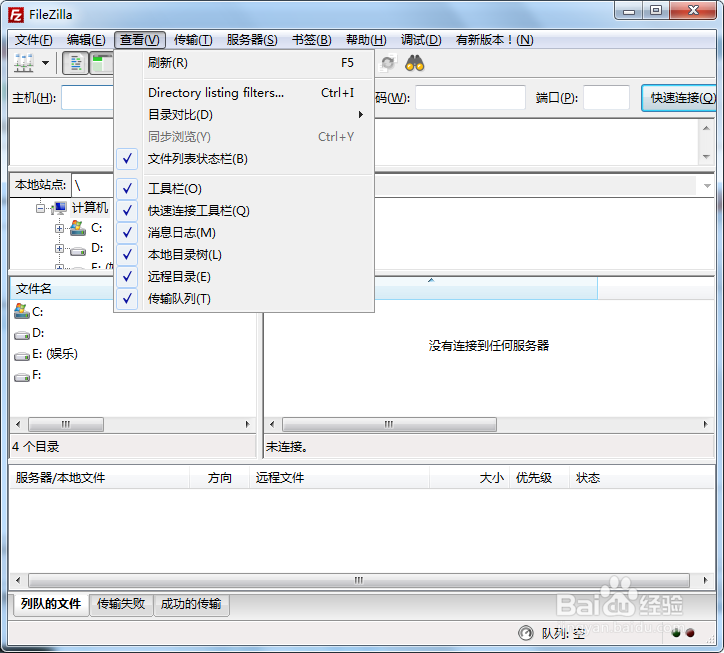The width and height of the screenshot is (724, 653).
Task: Open the remote site path dropdown
Action: point(707,186)
